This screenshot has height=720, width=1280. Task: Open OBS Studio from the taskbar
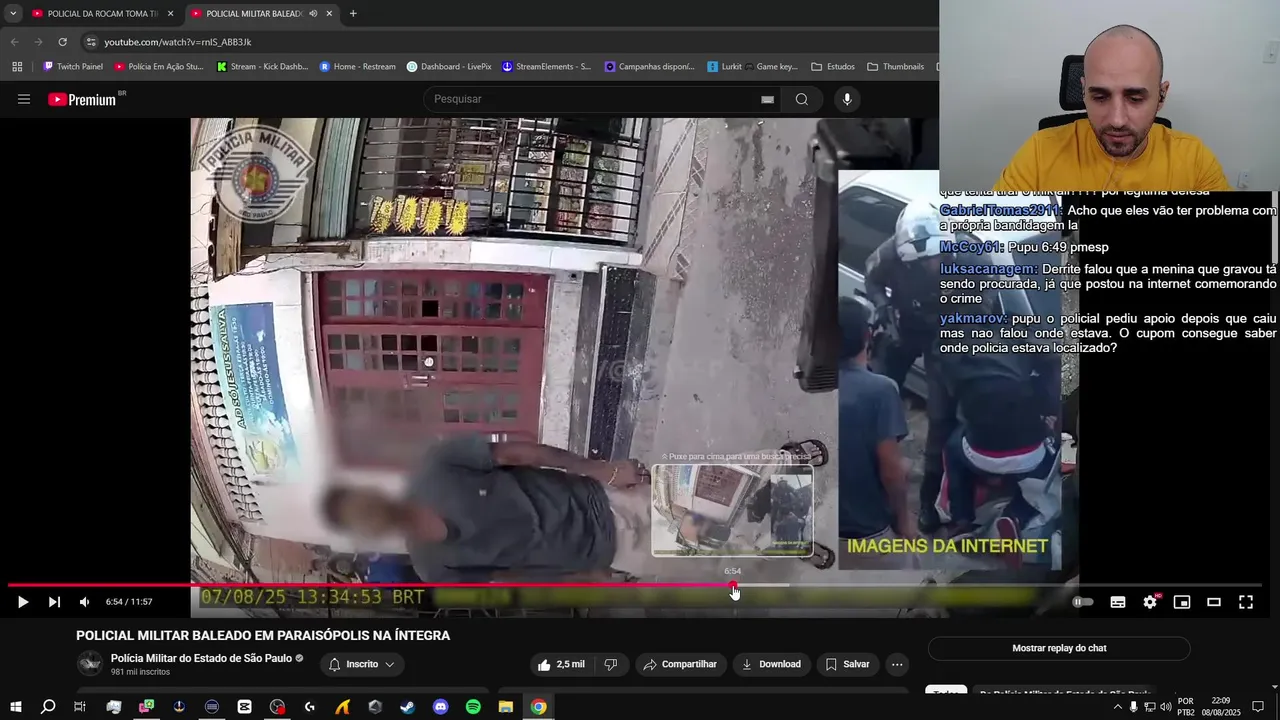[x=277, y=707]
